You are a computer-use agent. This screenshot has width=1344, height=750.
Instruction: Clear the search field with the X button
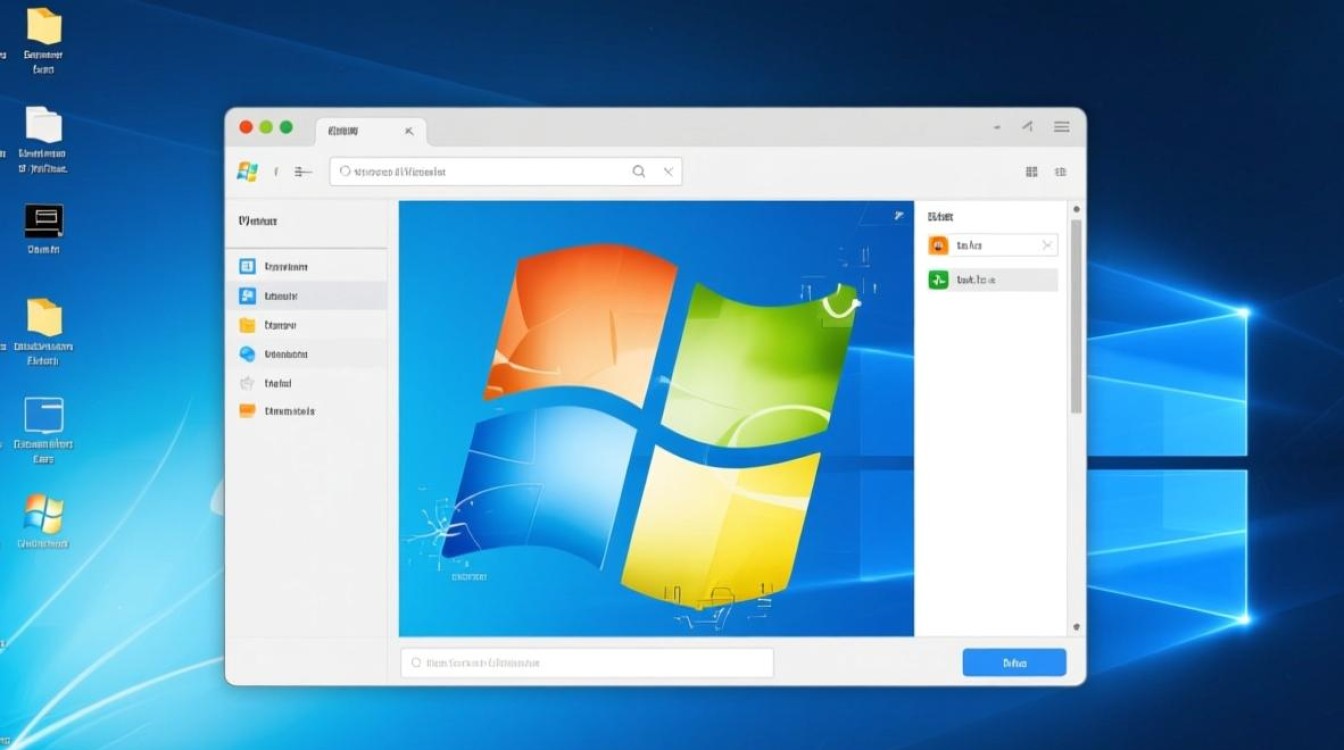click(668, 171)
